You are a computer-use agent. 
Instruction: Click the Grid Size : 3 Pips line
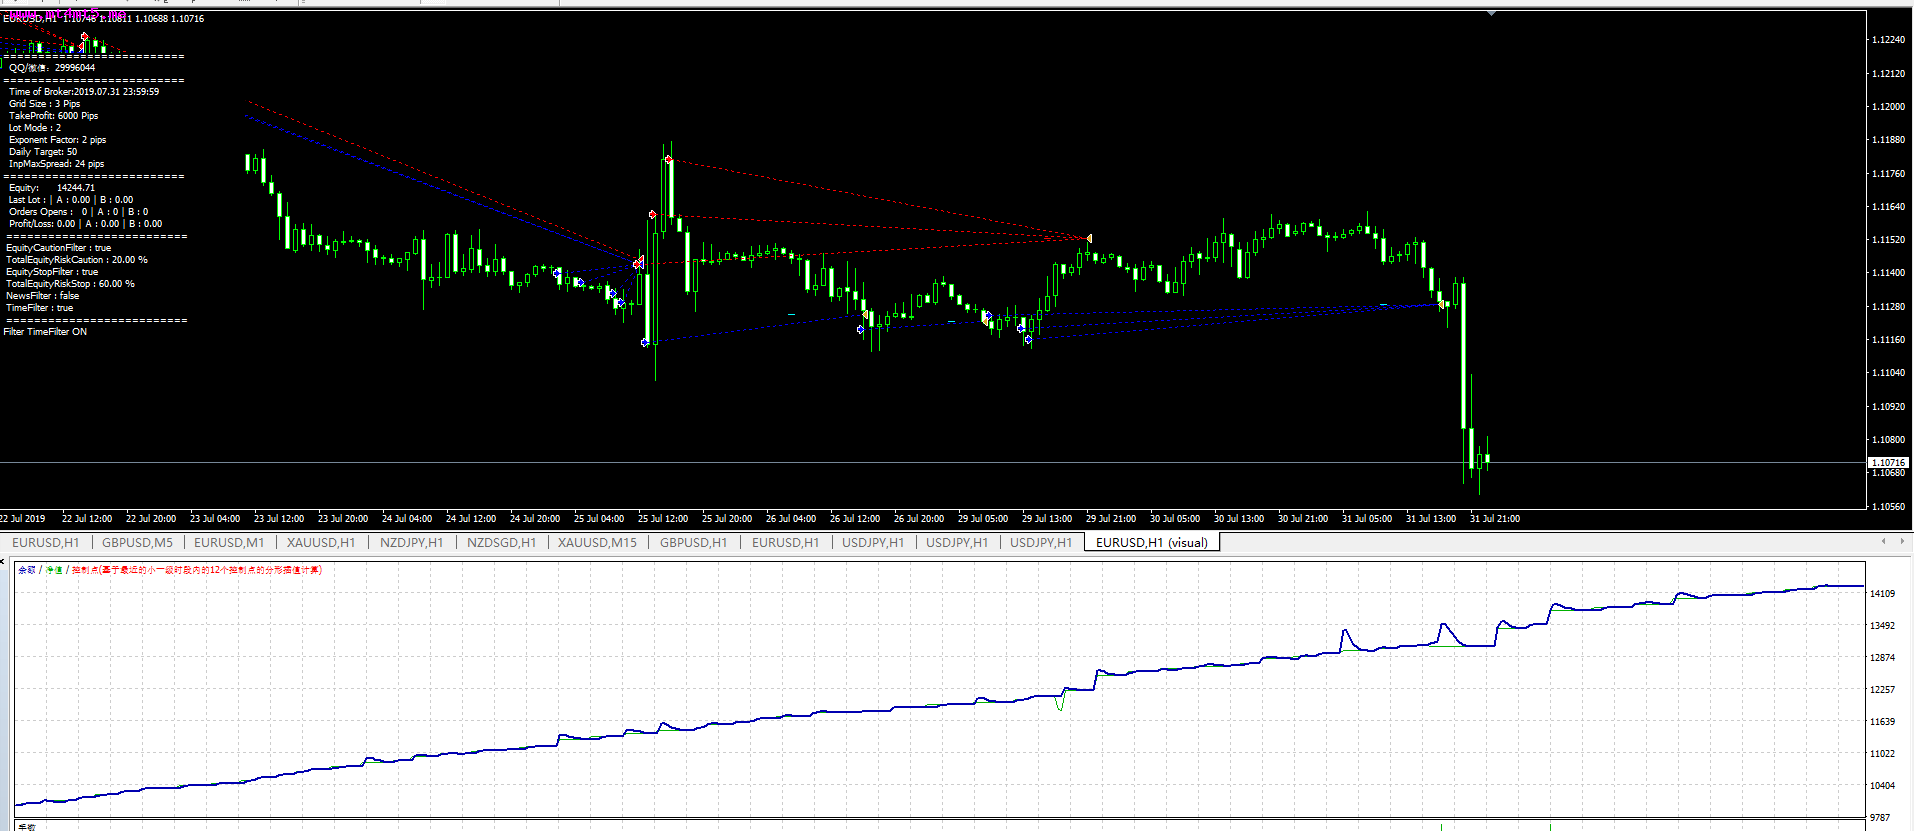tap(44, 104)
